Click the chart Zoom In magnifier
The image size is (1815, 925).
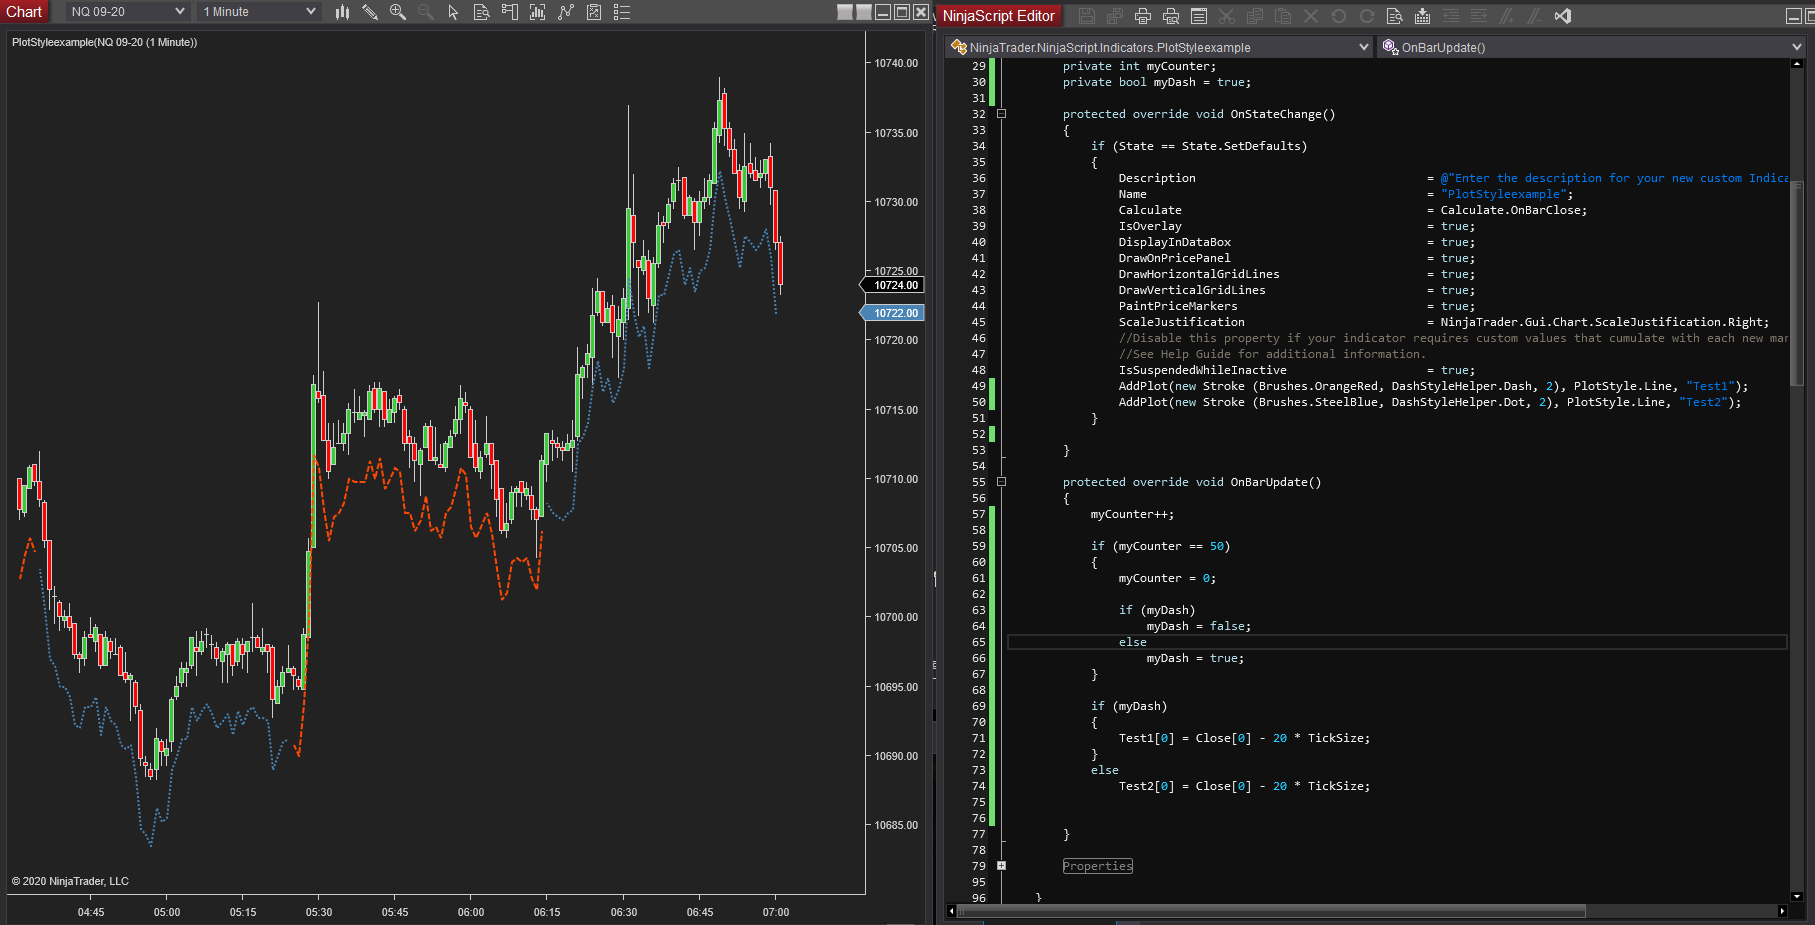[398, 12]
